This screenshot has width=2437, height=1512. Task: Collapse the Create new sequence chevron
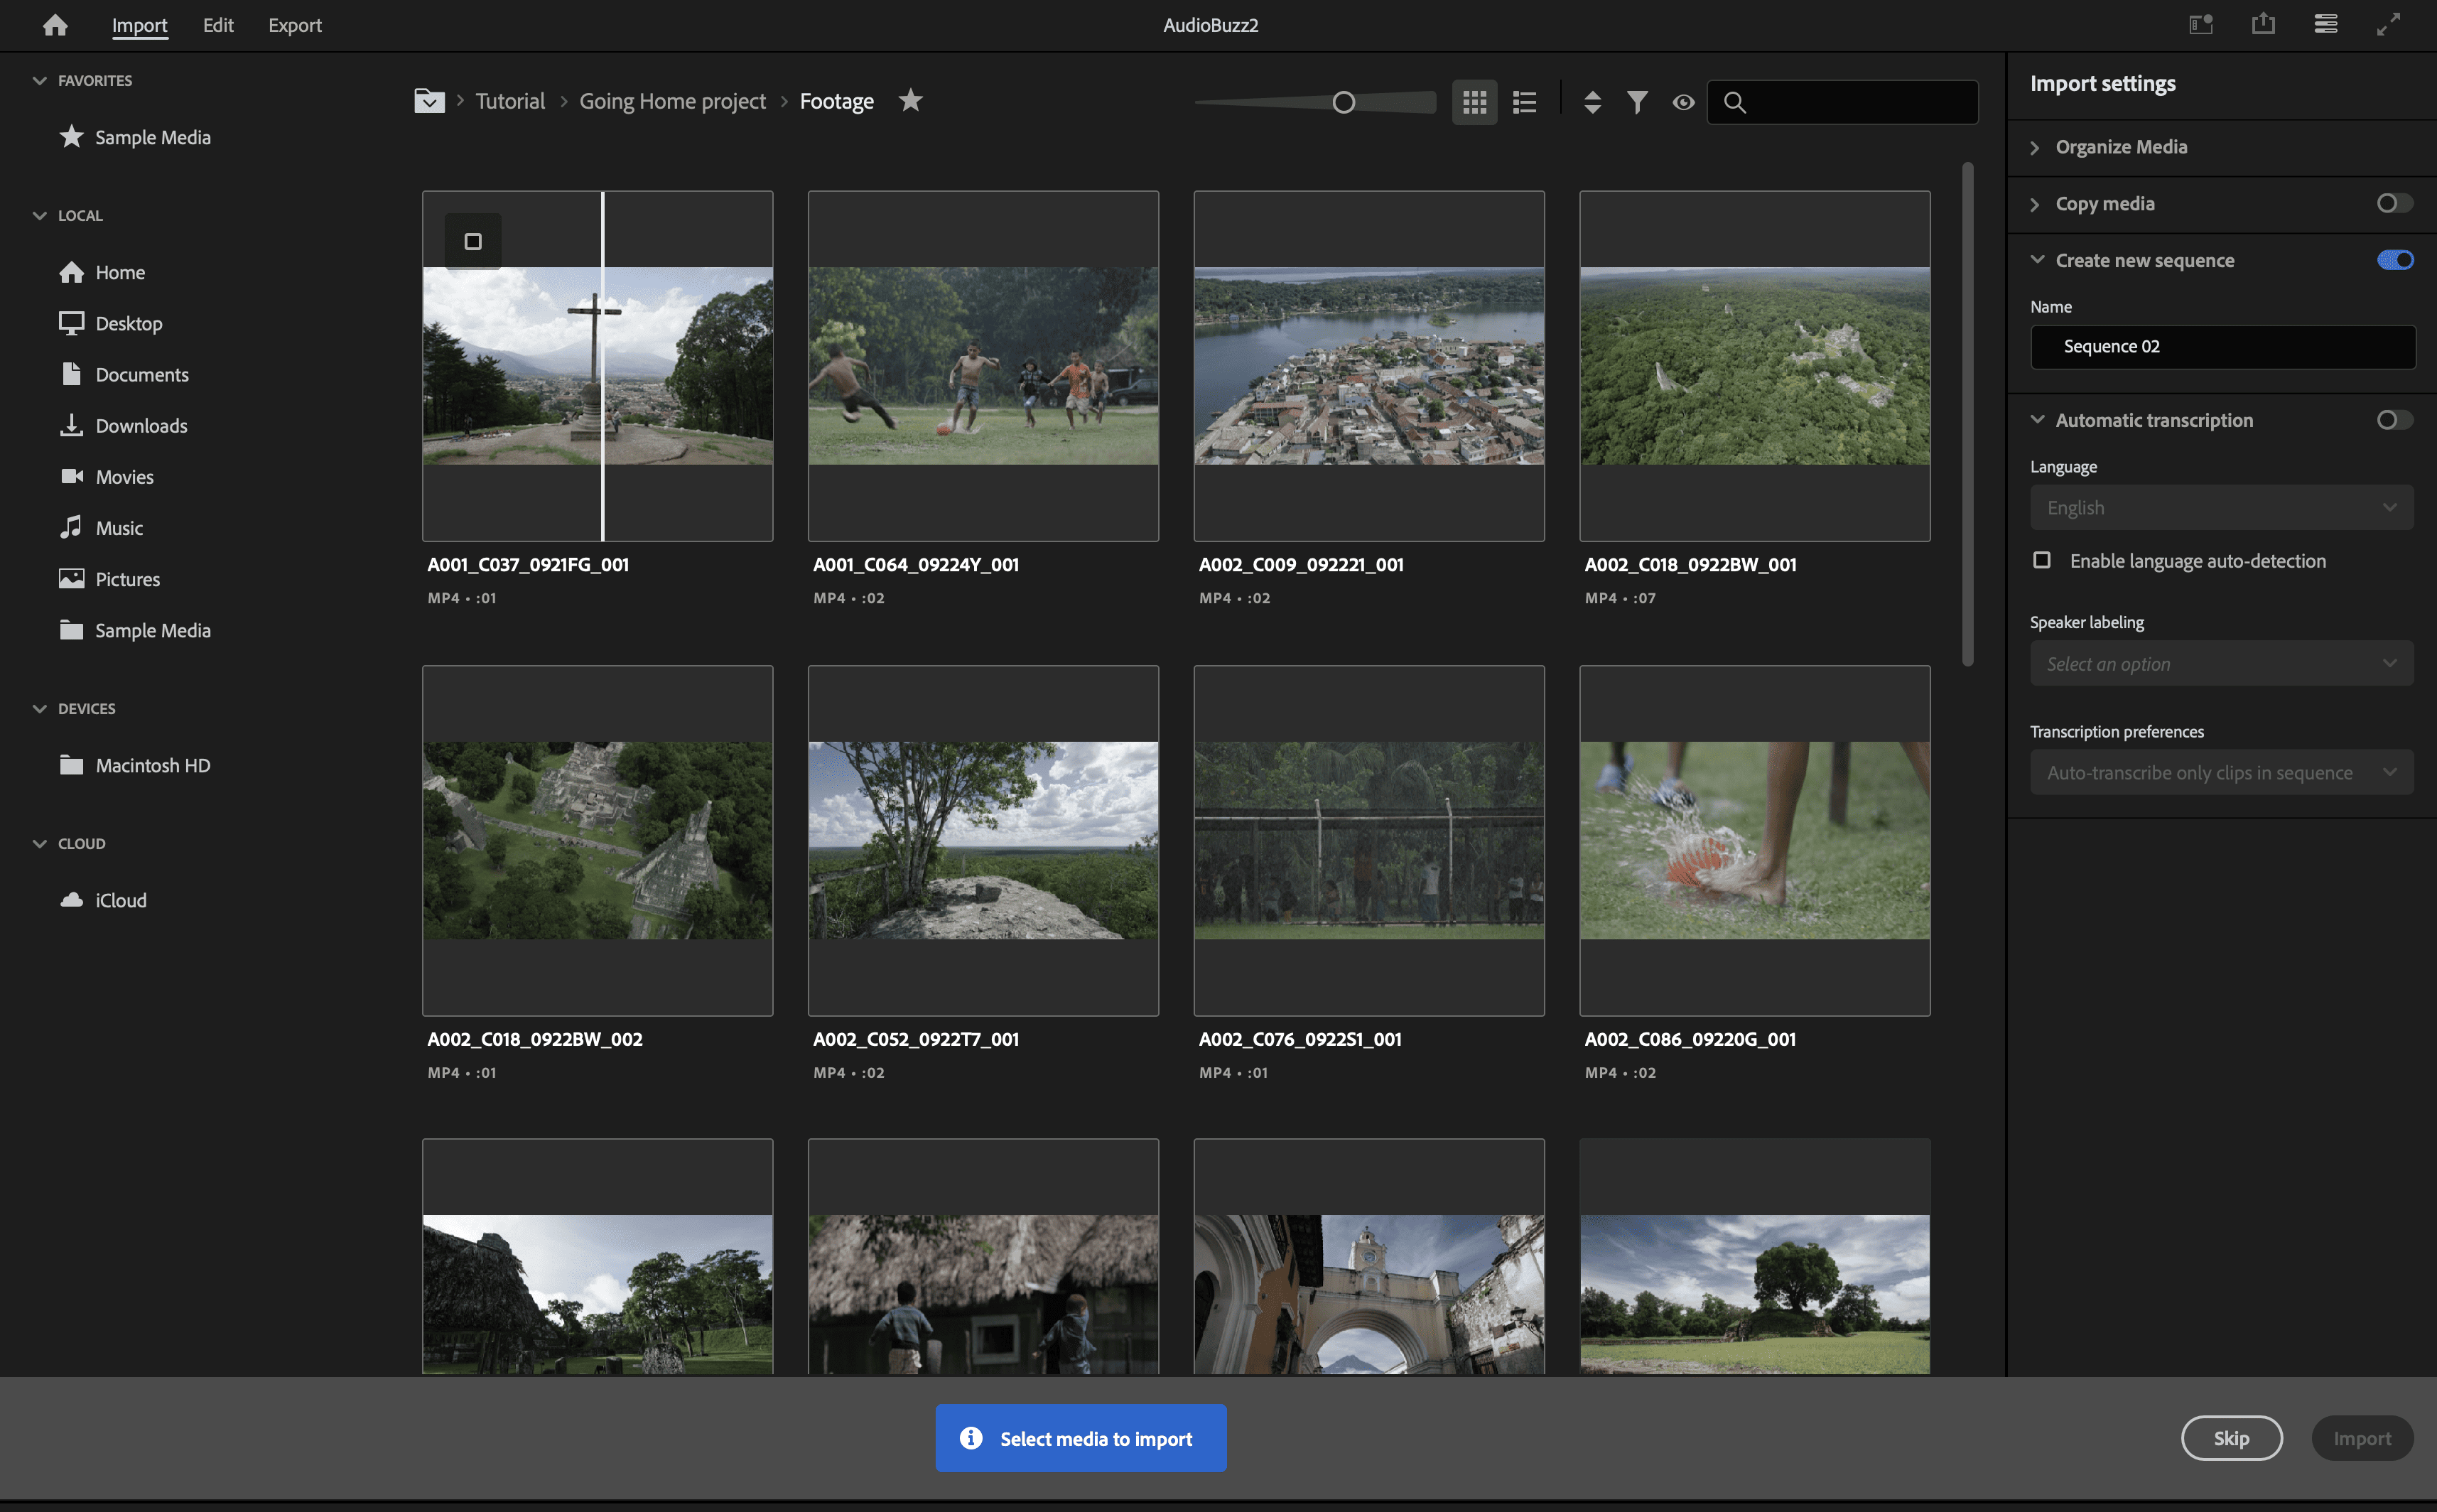(2036, 259)
